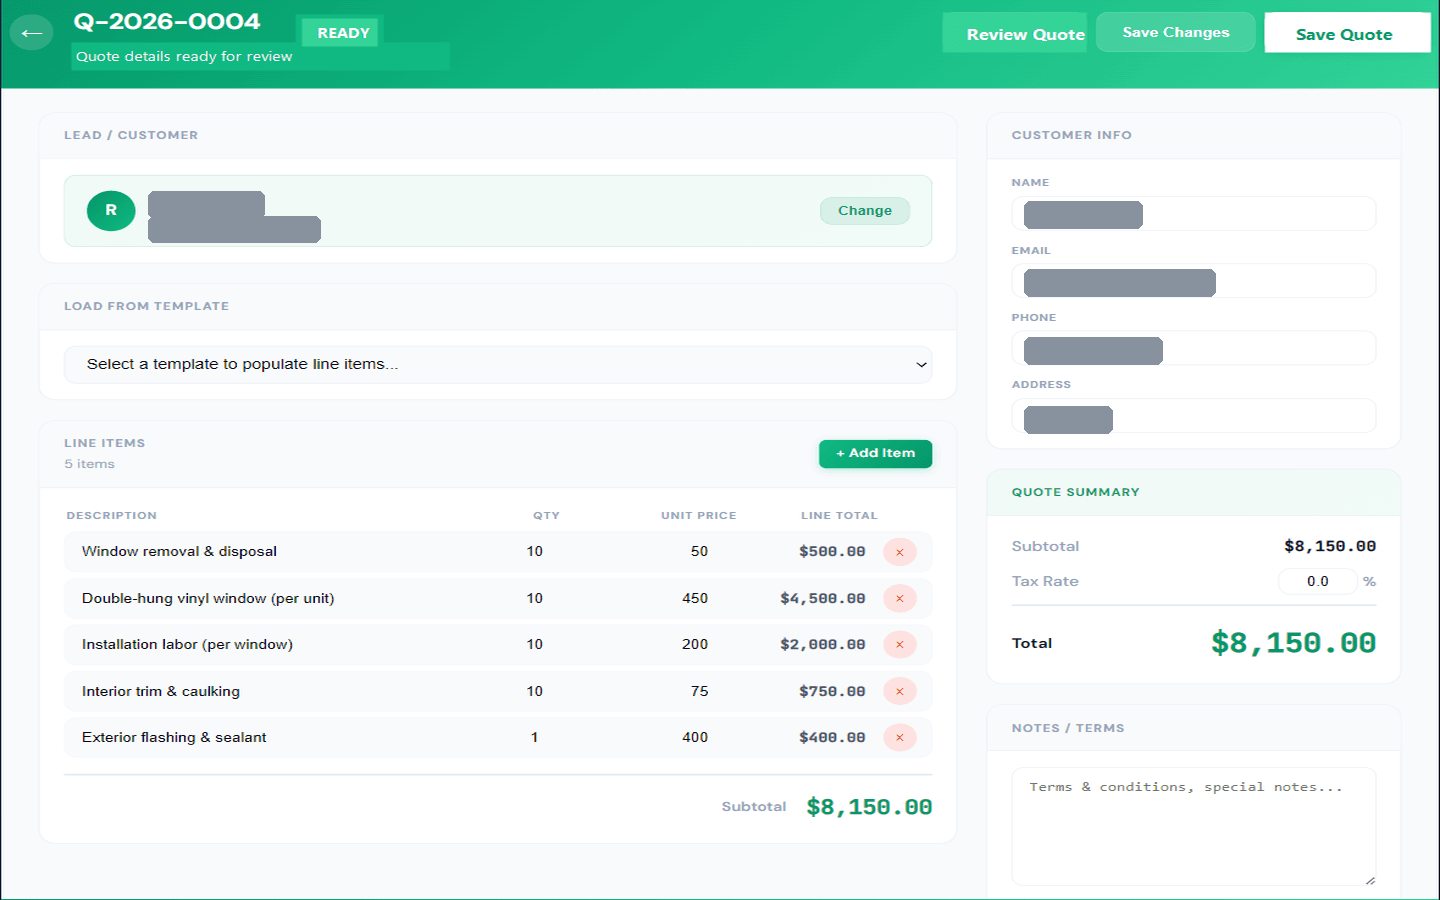This screenshot has height=900, width=1440.
Task: Delete the Window removal & disposal row
Action: [x=899, y=552]
